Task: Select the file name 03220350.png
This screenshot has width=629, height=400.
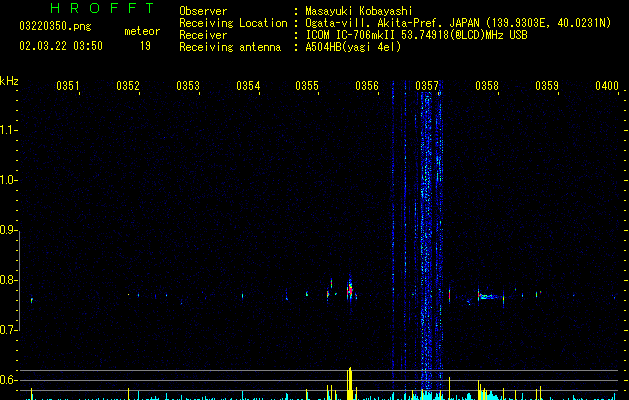Action: point(55,26)
